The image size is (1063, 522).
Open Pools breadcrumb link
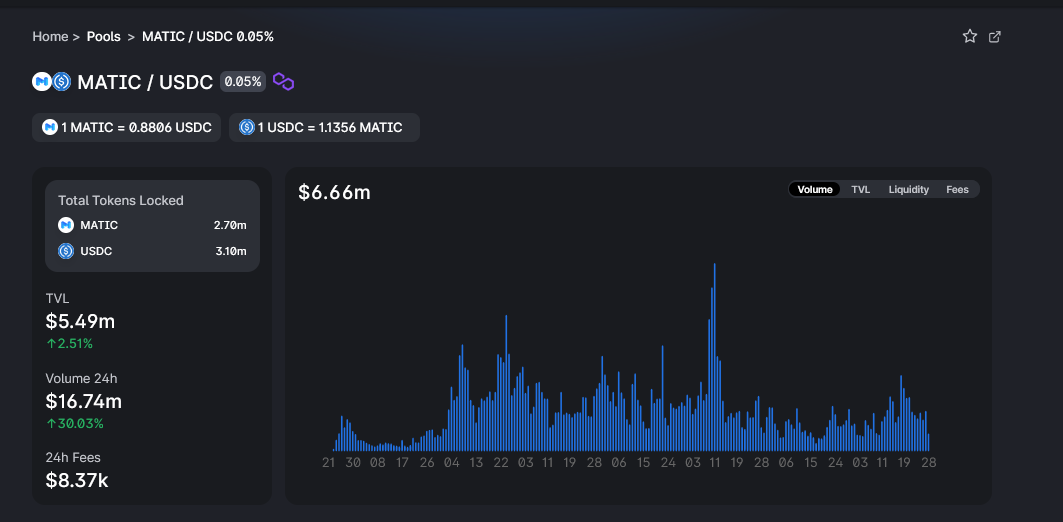[x=104, y=37]
